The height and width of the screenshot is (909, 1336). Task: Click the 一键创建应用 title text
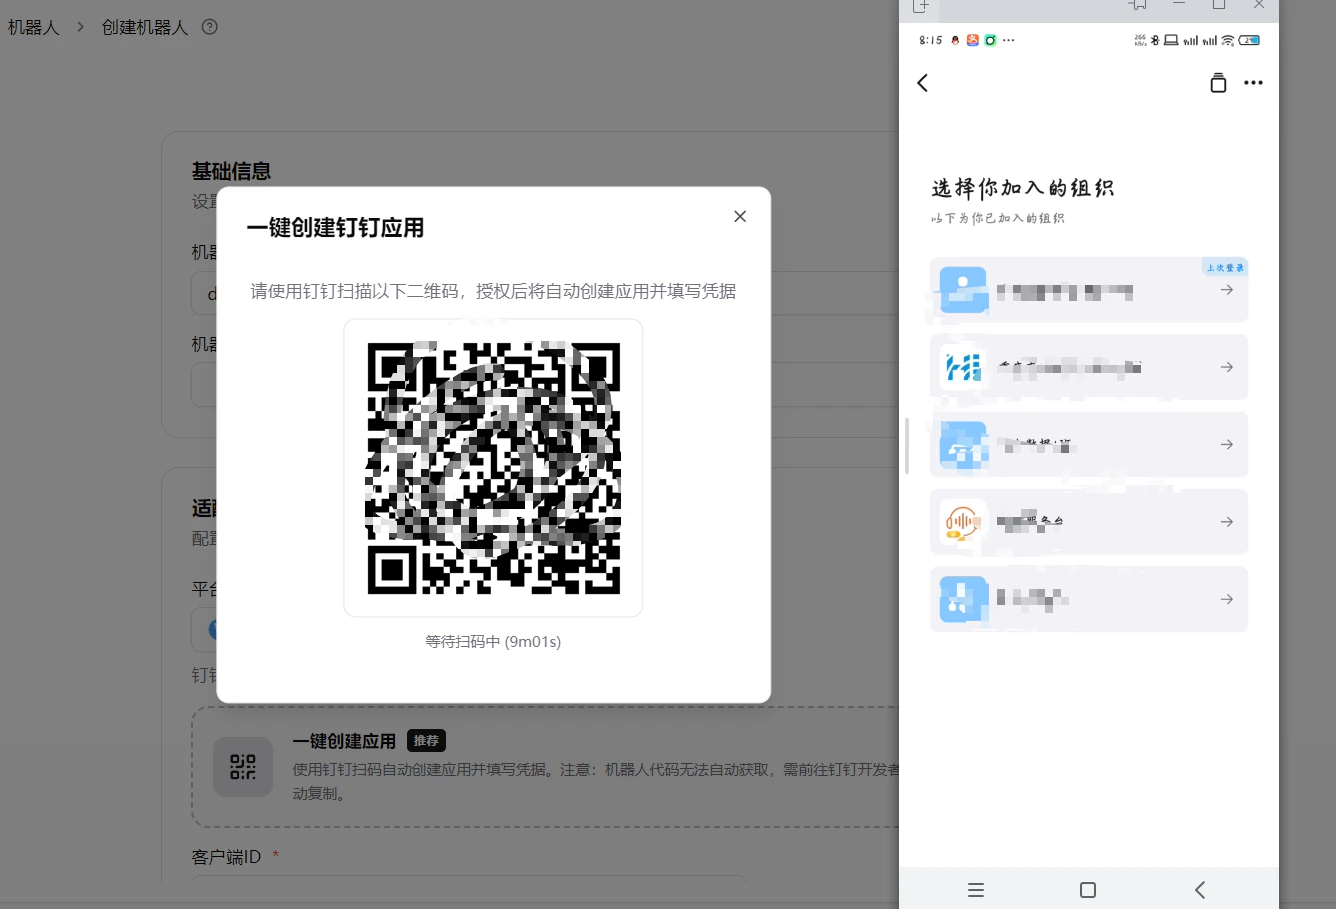344,741
